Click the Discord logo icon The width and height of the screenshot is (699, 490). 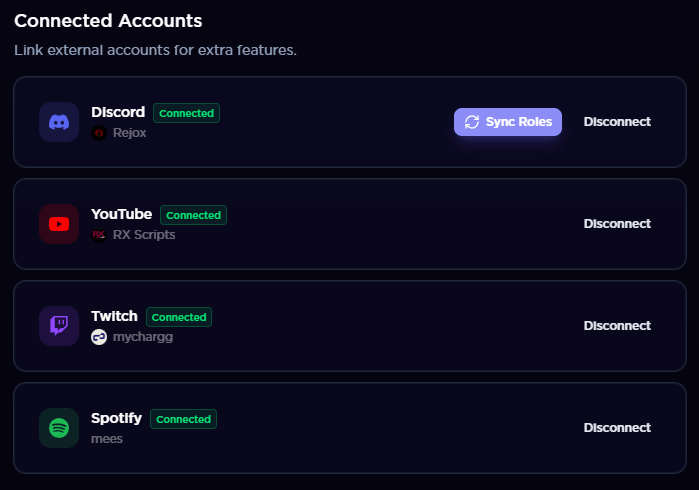[x=59, y=122]
